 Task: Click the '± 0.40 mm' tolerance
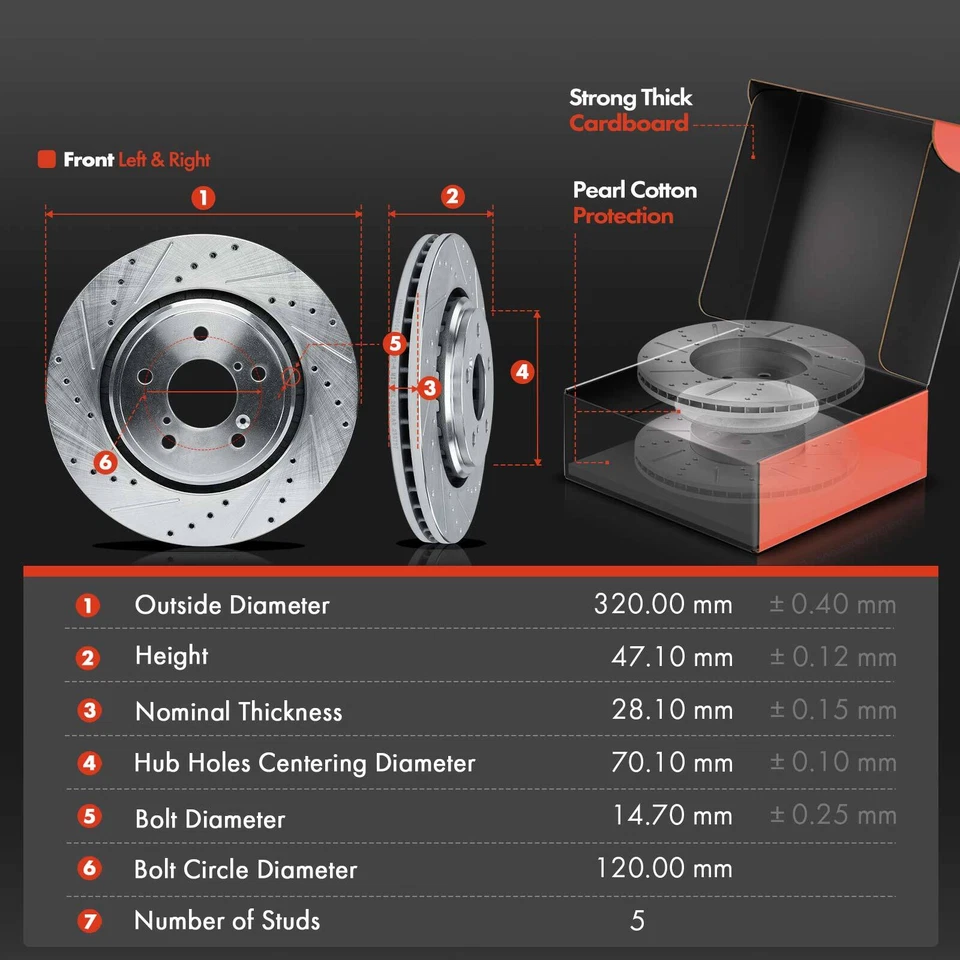click(x=833, y=604)
